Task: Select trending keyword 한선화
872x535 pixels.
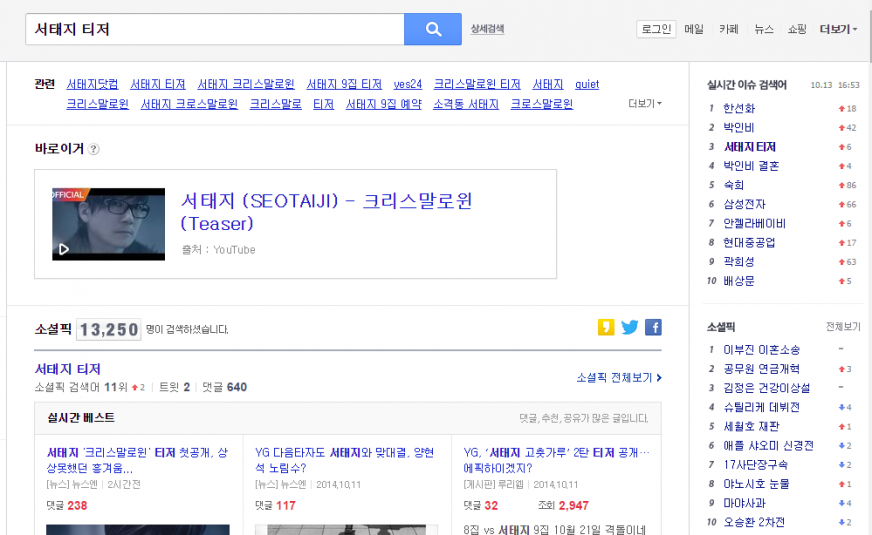Action: pos(739,108)
